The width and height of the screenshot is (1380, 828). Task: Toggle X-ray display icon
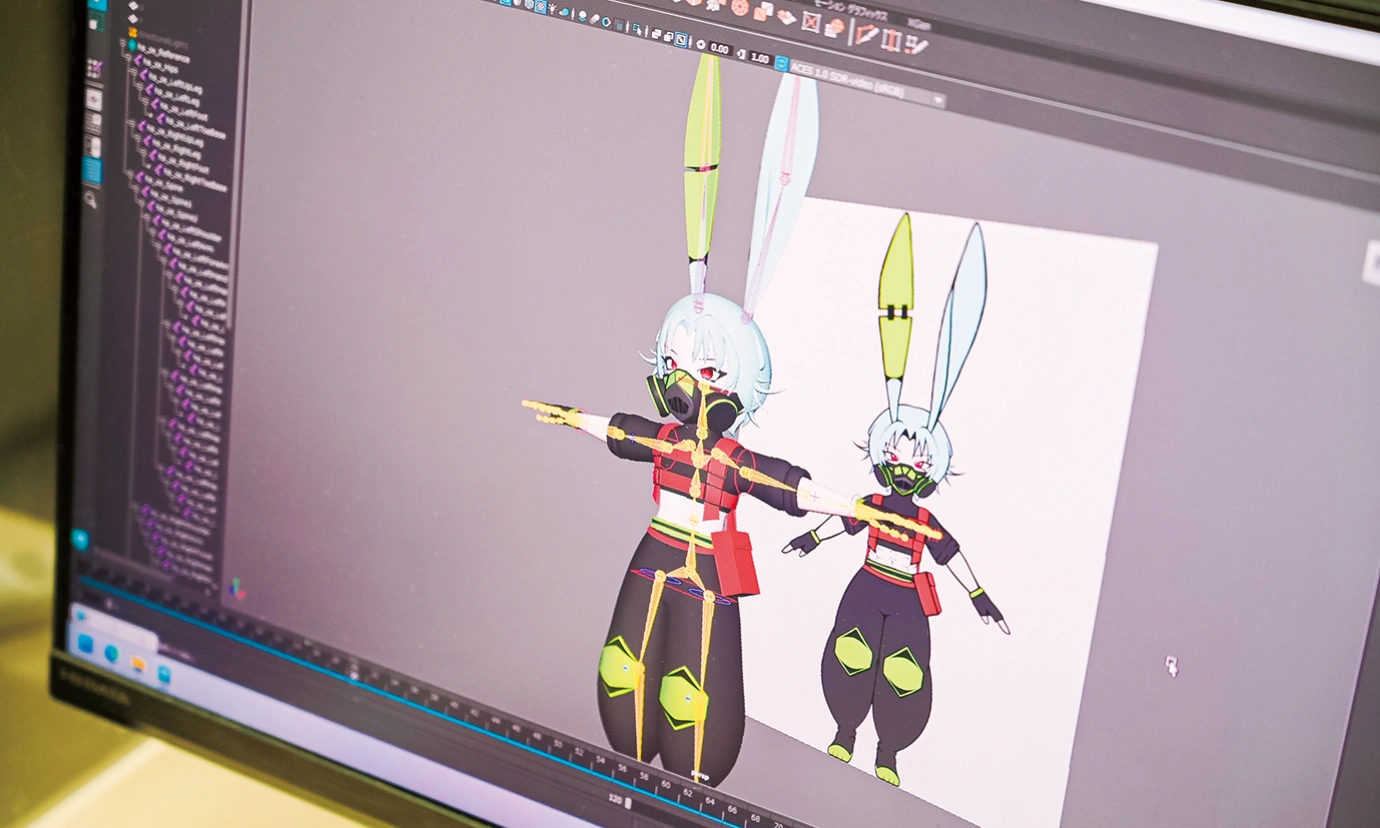tap(656, 34)
